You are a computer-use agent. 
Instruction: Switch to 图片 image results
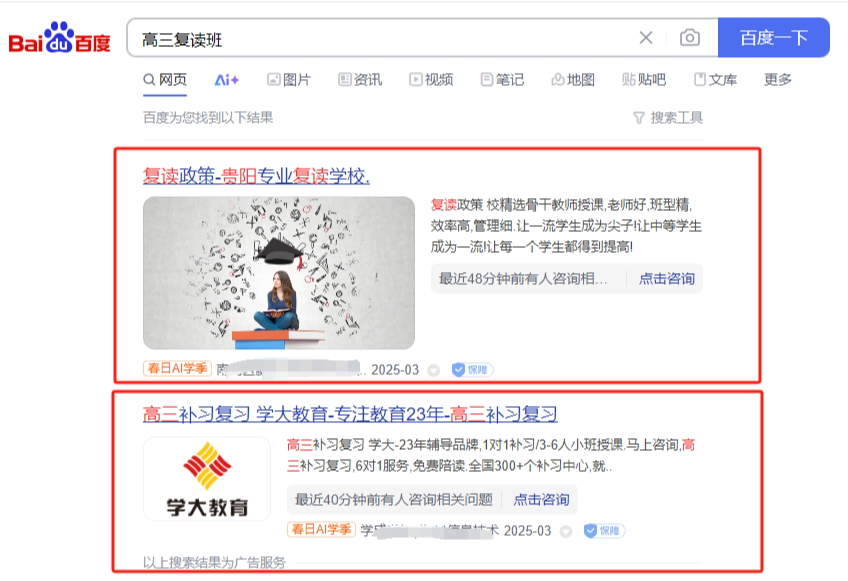tap(289, 80)
